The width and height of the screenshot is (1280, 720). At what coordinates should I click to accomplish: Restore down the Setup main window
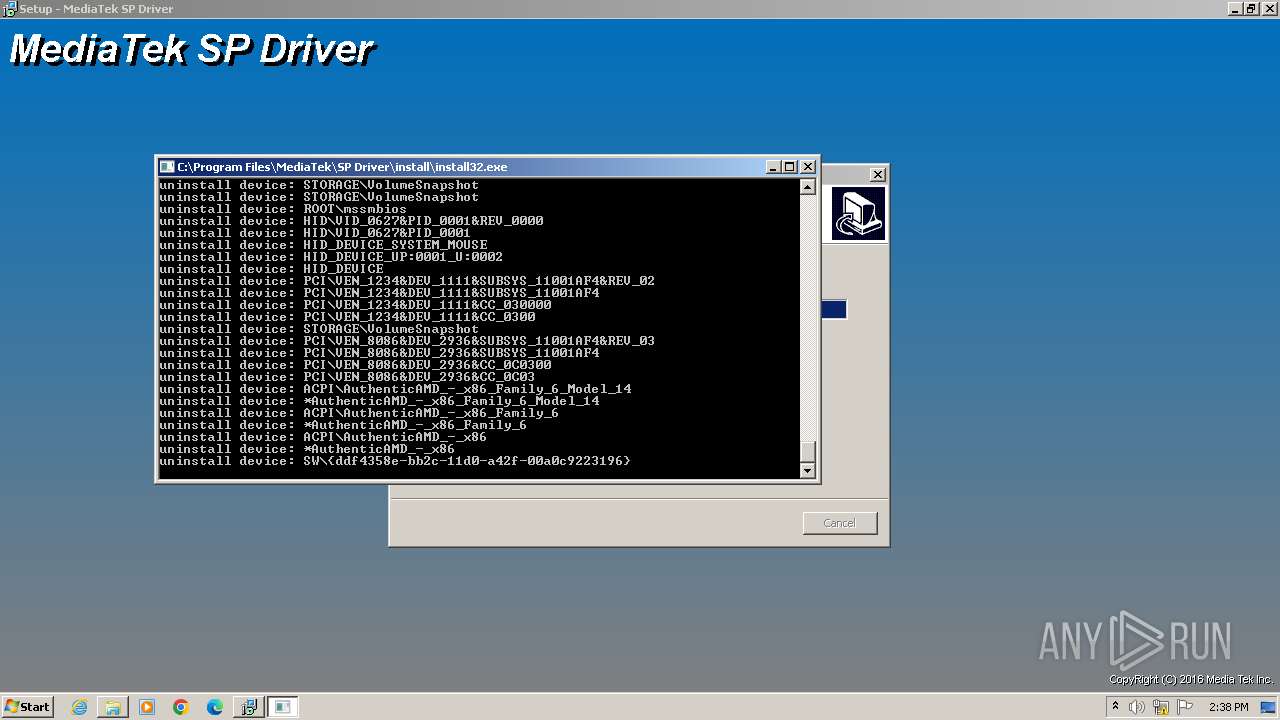[x=1251, y=8]
